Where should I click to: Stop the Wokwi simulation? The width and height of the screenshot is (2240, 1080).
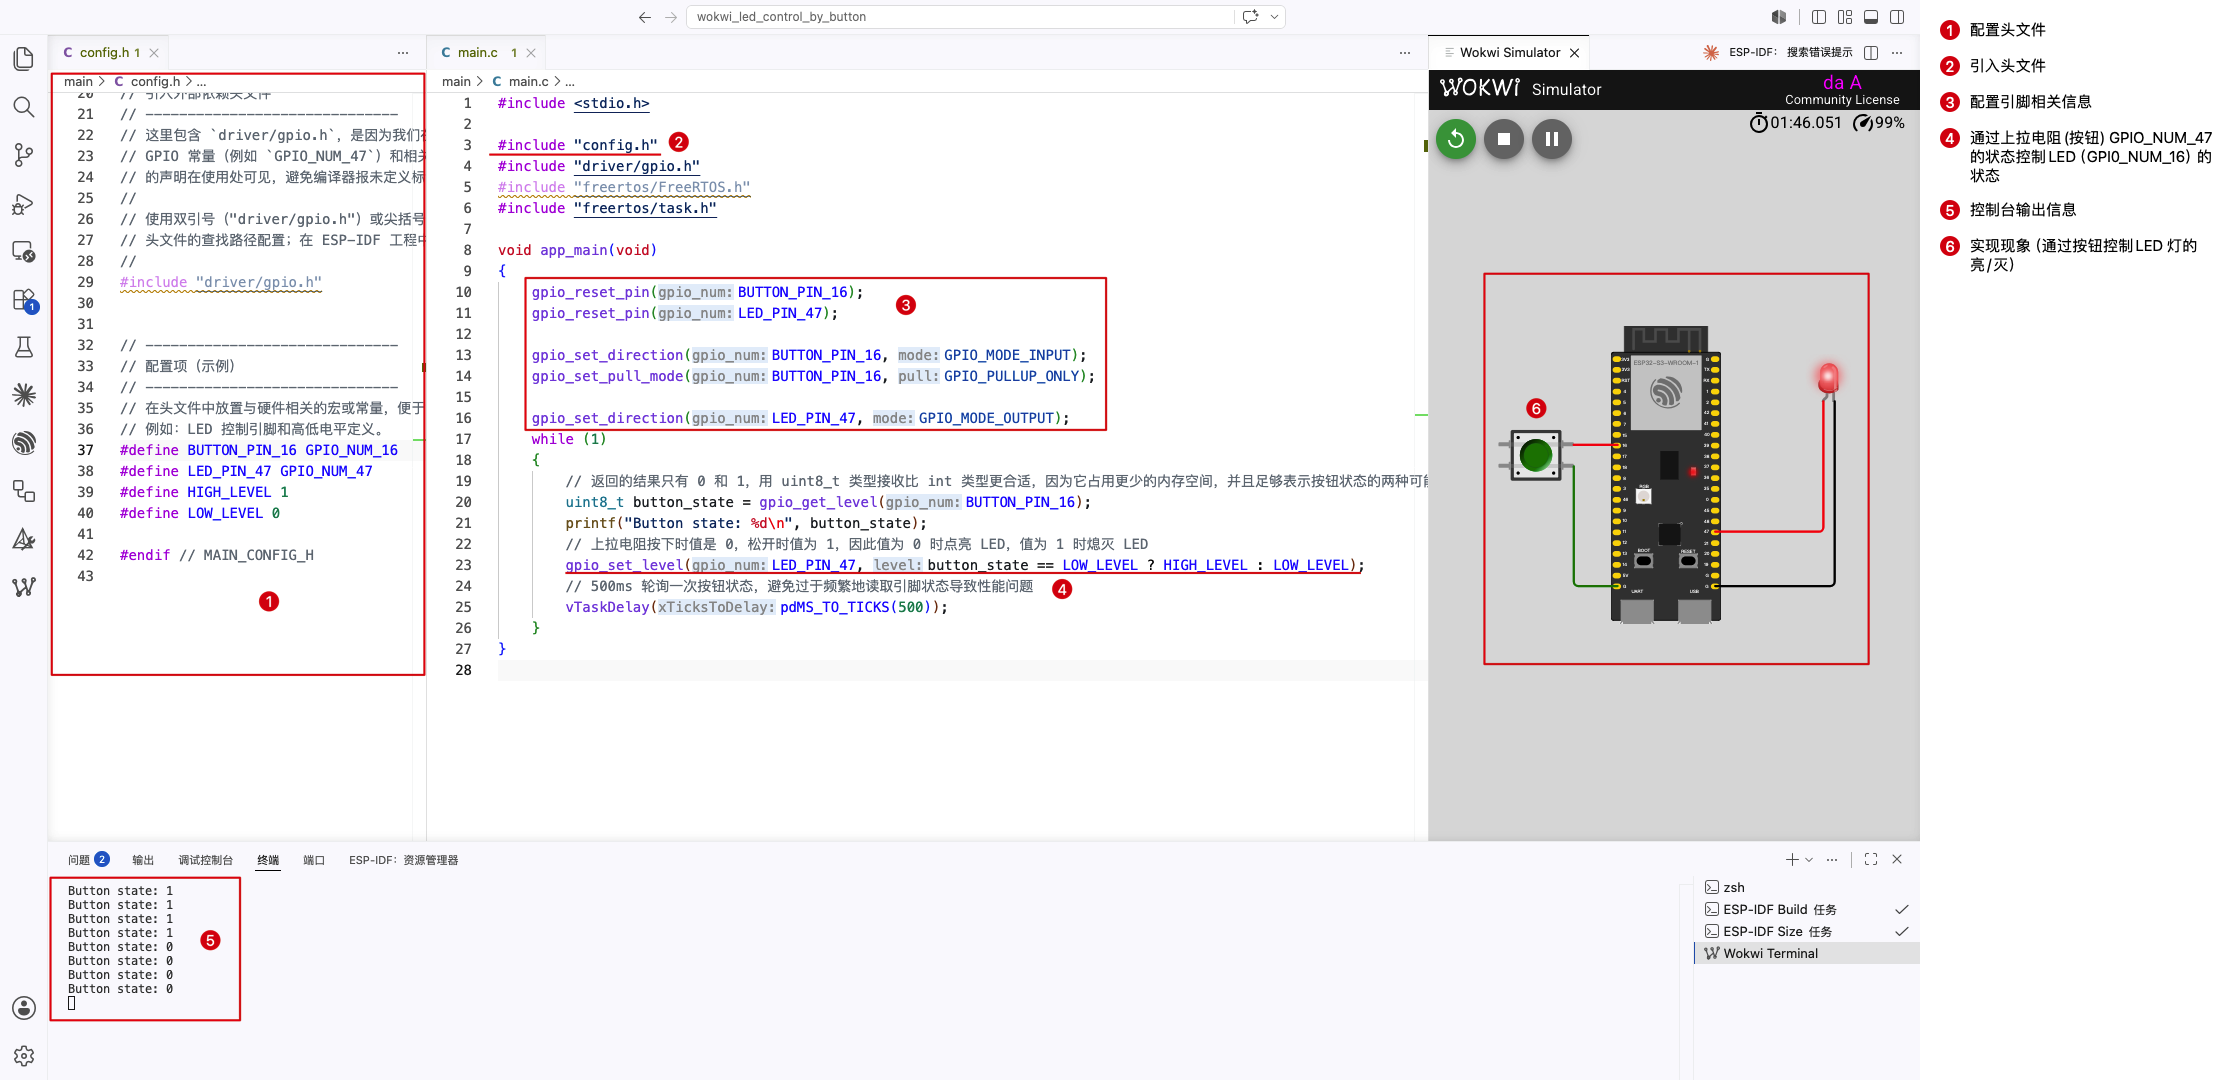tap(1504, 139)
